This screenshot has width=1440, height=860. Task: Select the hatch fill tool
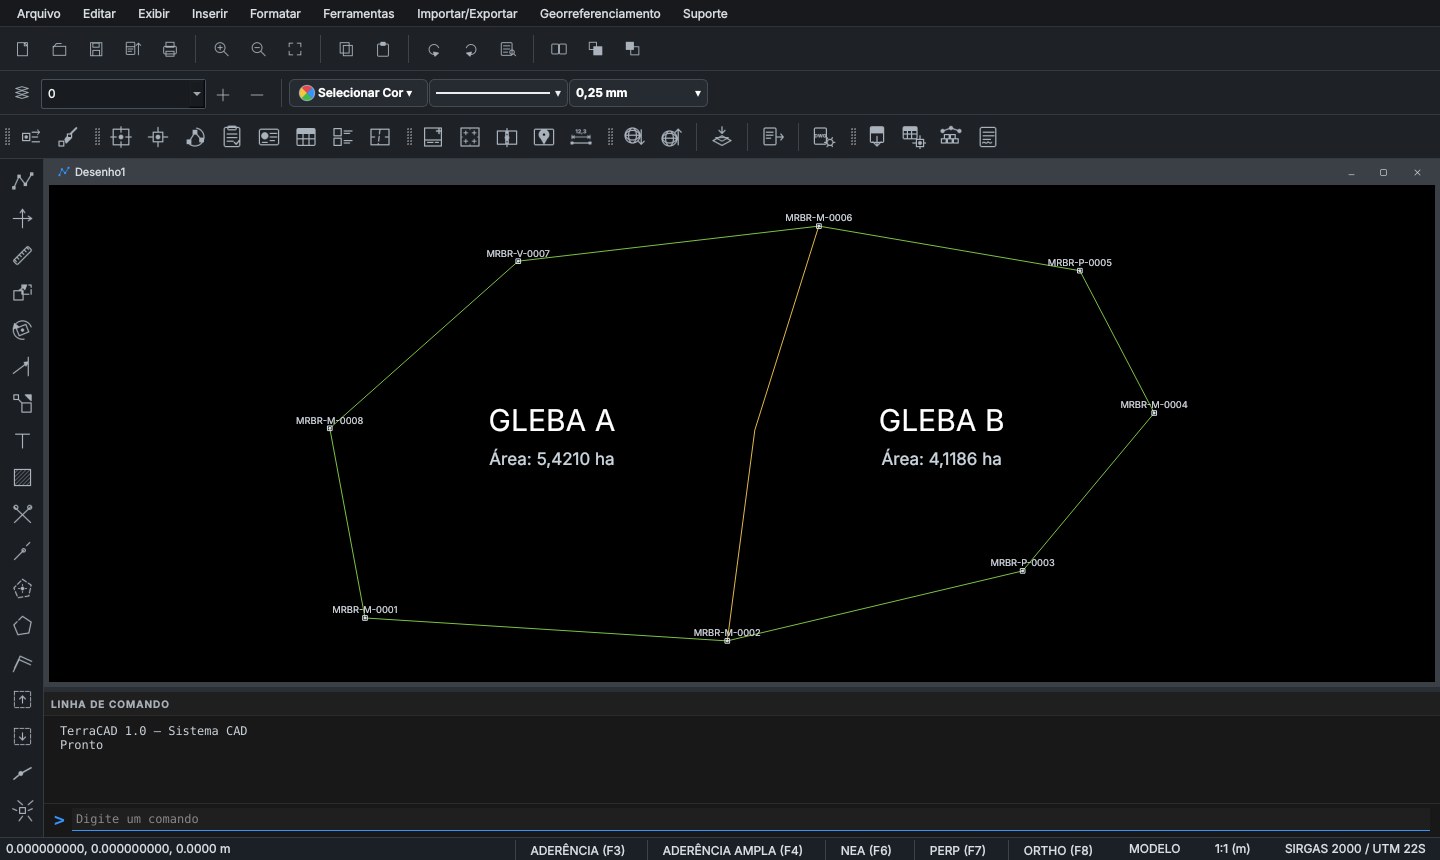click(x=22, y=477)
